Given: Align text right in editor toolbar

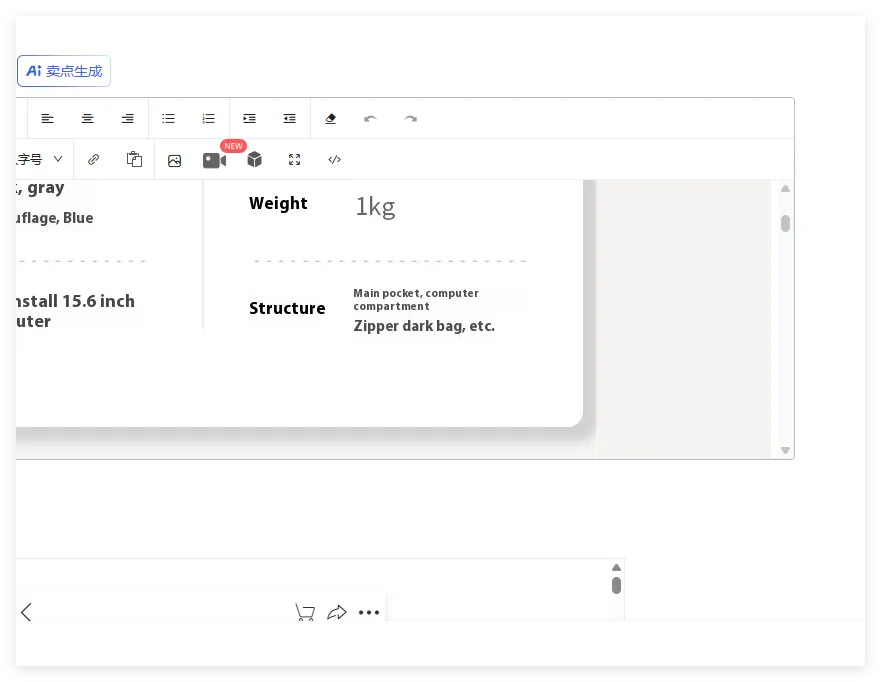Looking at the screenshot, I should (x=128, y=119).
